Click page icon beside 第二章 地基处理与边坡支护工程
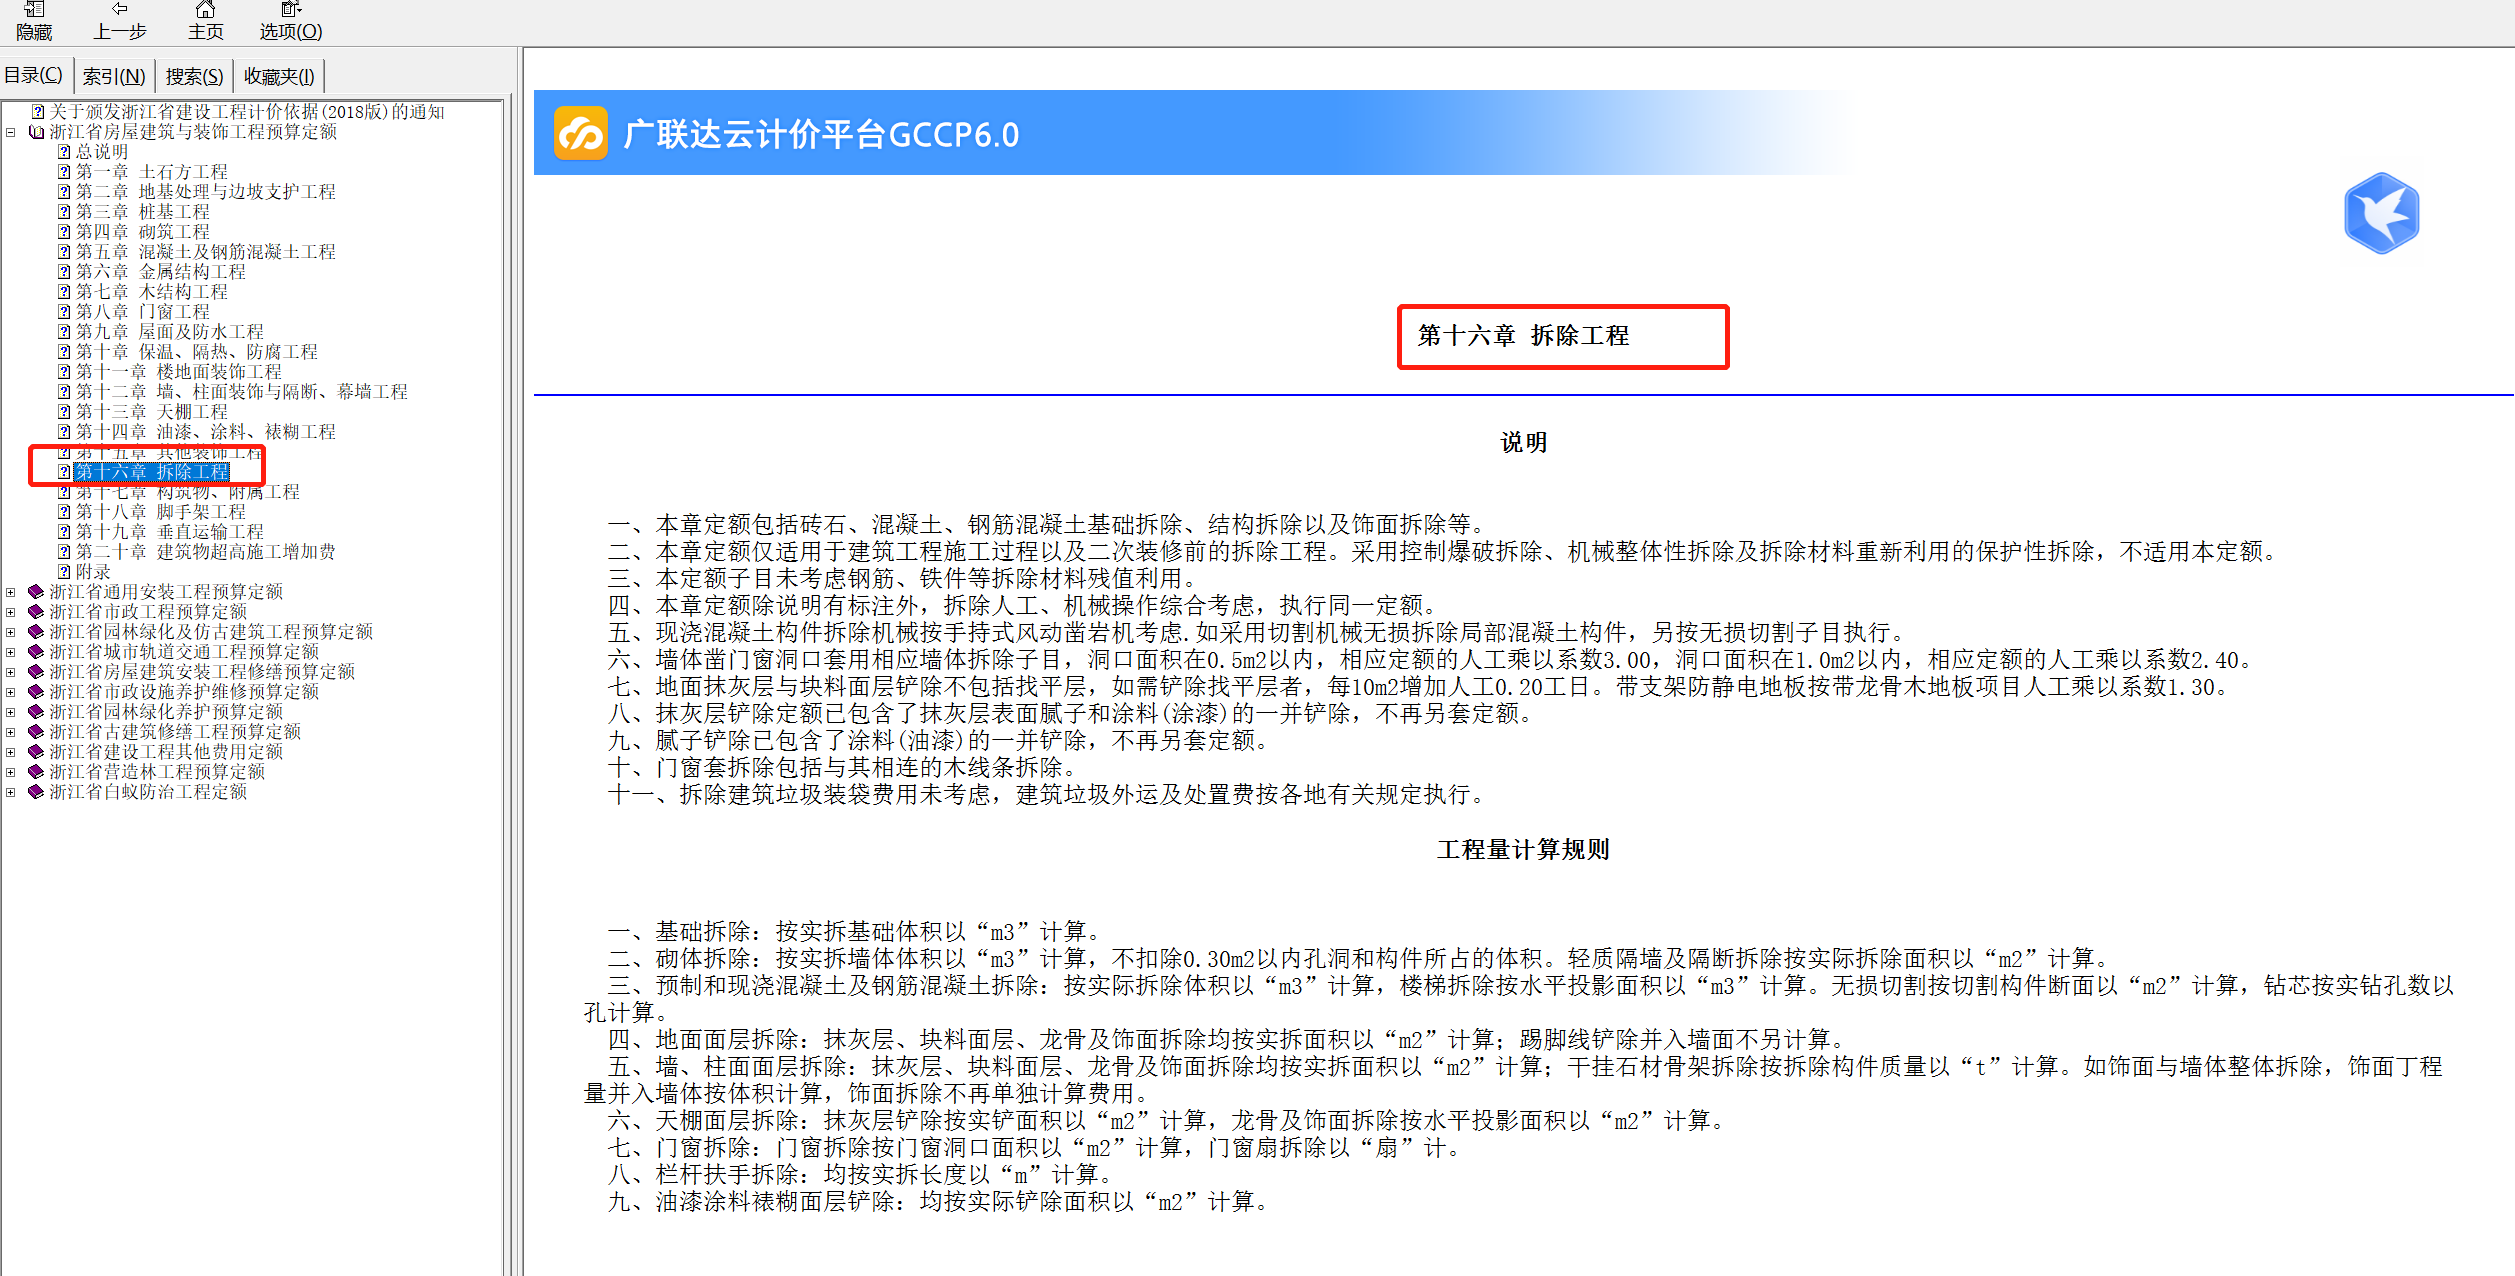This screenshot has height=1276, width=2515. click(64, 192)
